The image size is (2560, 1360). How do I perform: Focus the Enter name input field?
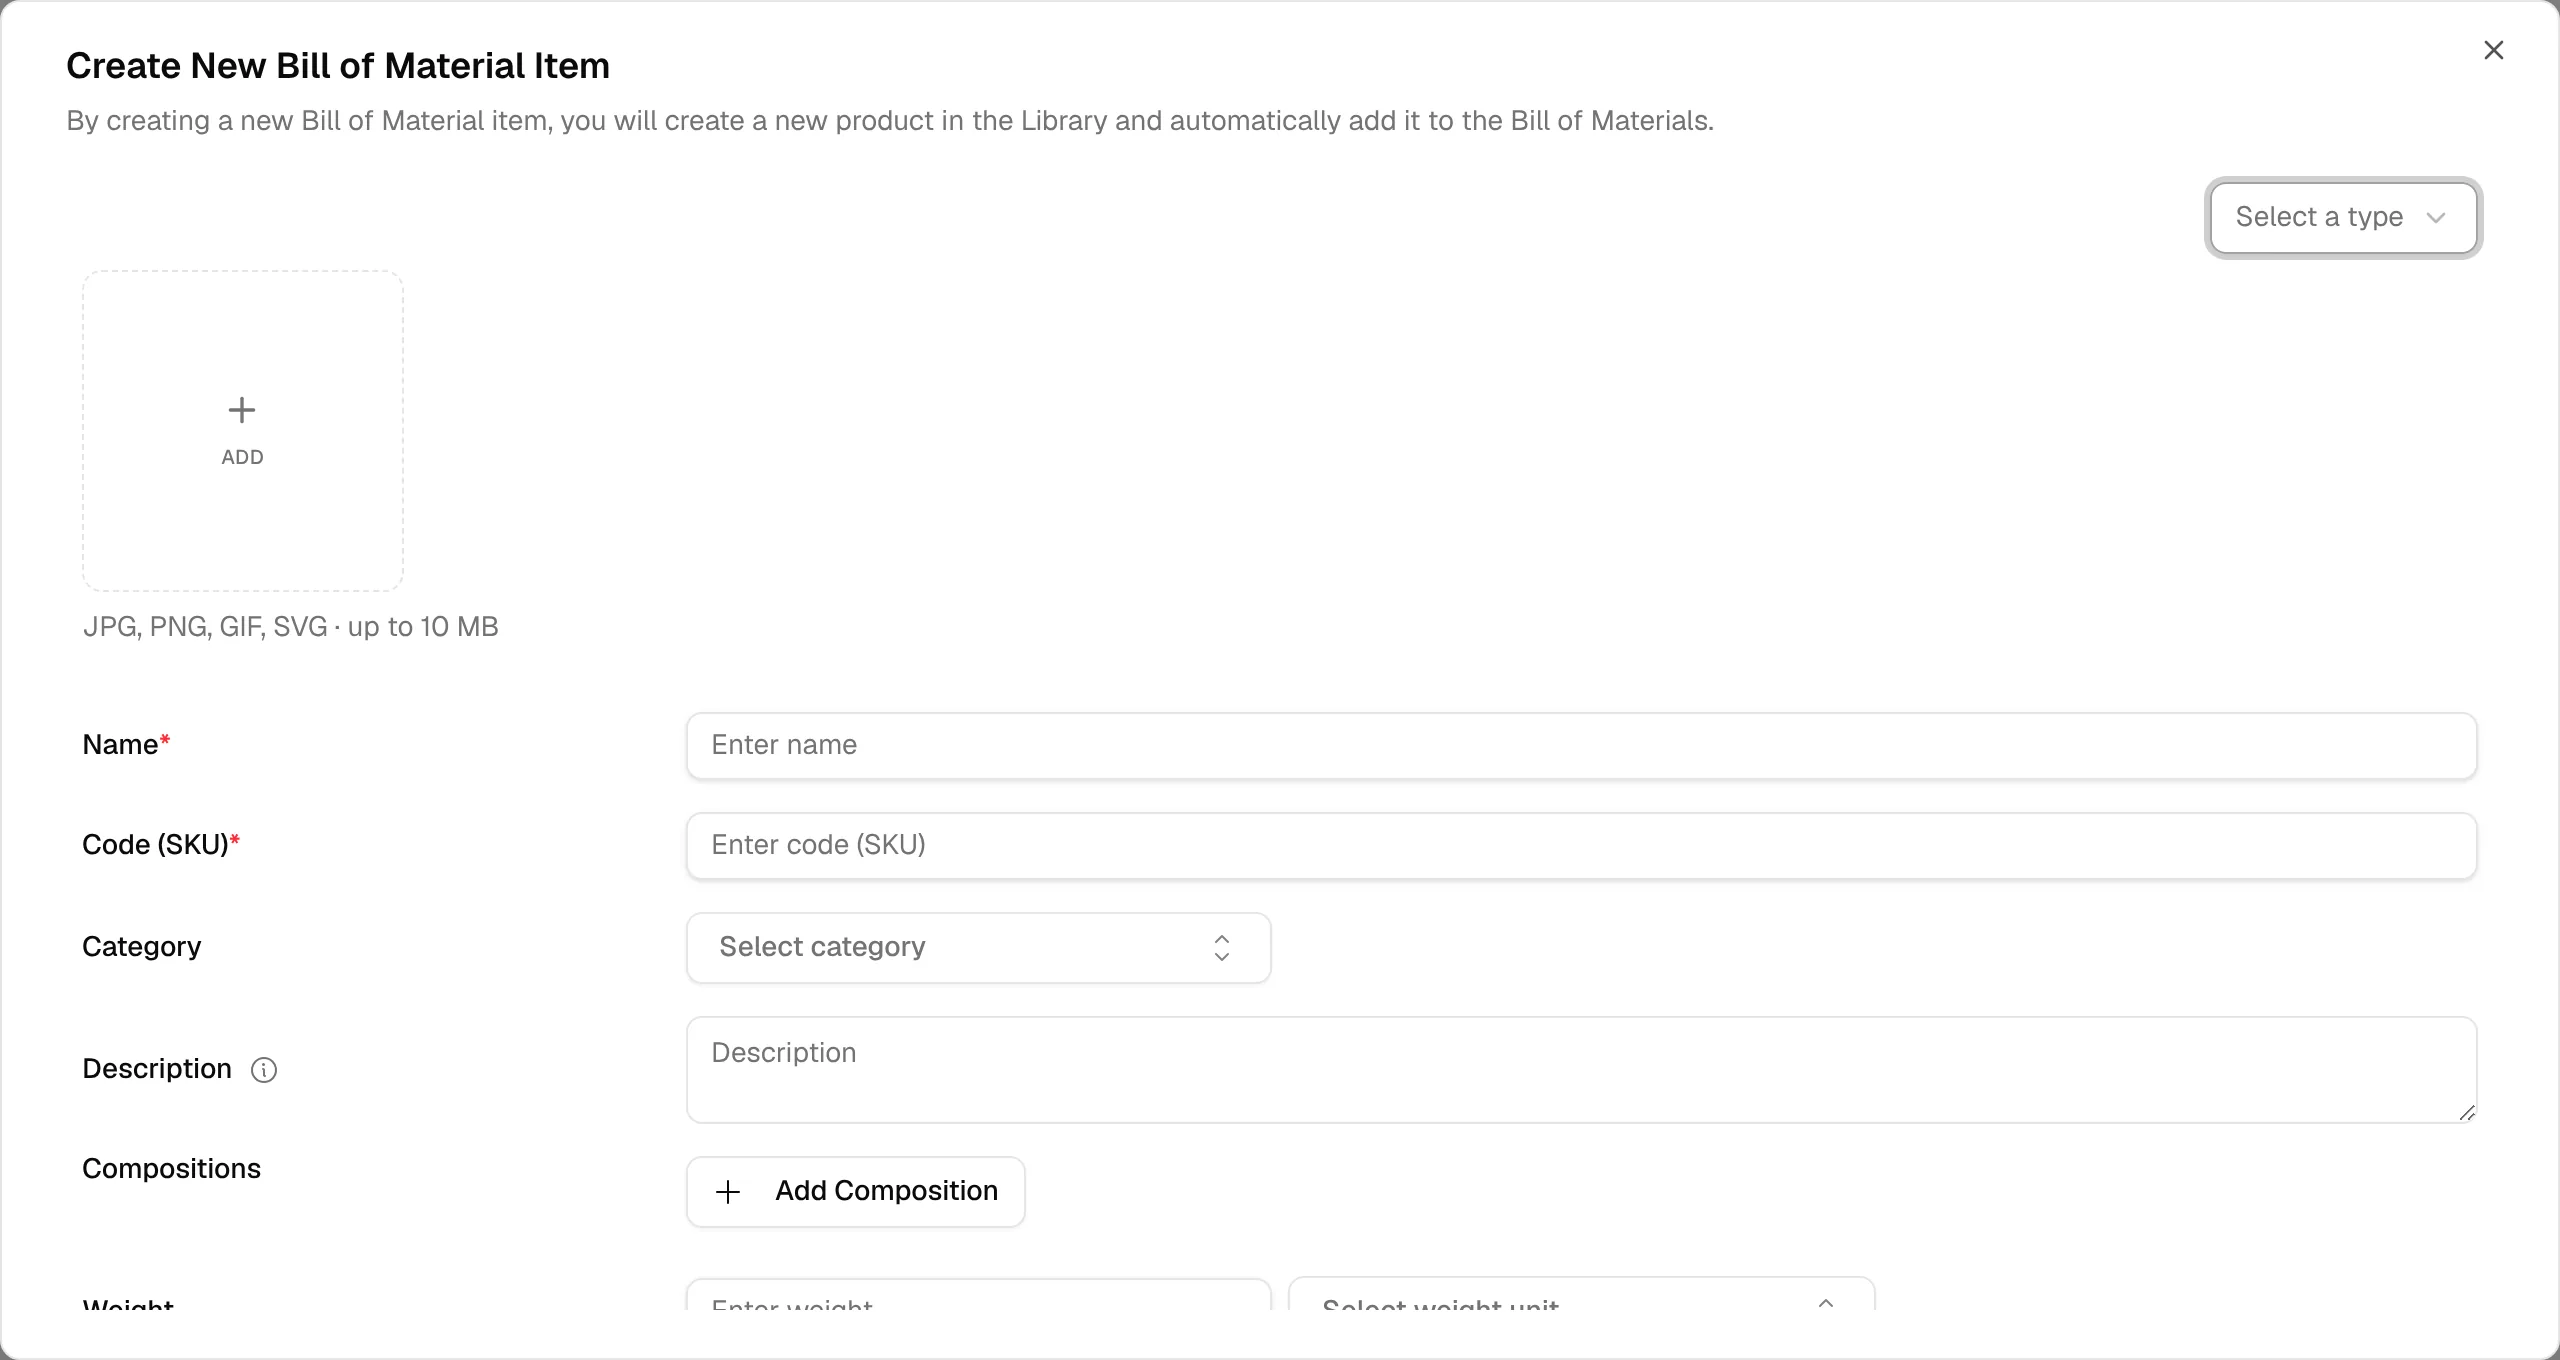pyautogui.click(x=1581, y=746)
